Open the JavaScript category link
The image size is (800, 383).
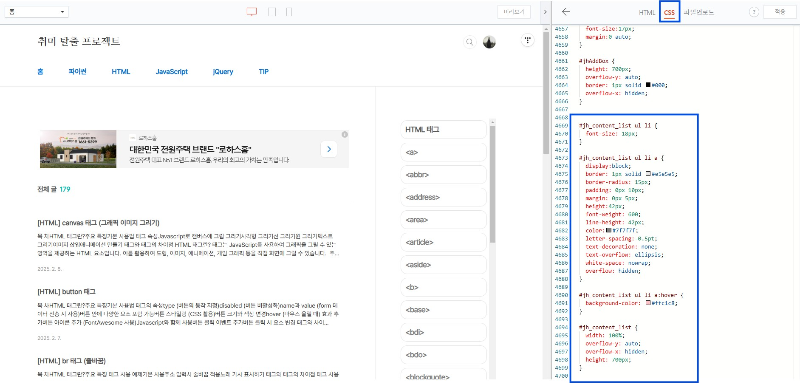171,71
